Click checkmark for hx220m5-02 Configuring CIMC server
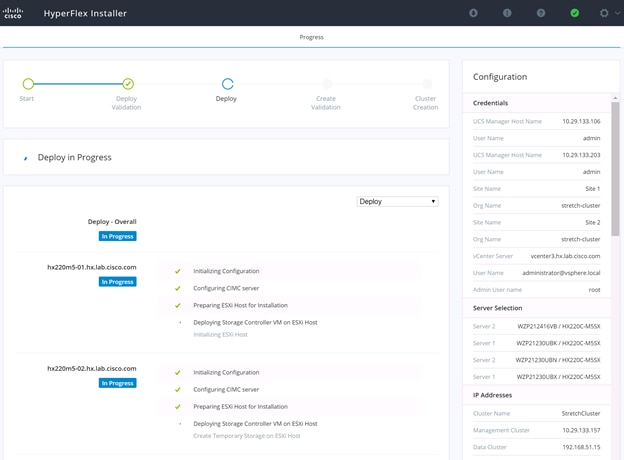 click(x=177, y=390)
